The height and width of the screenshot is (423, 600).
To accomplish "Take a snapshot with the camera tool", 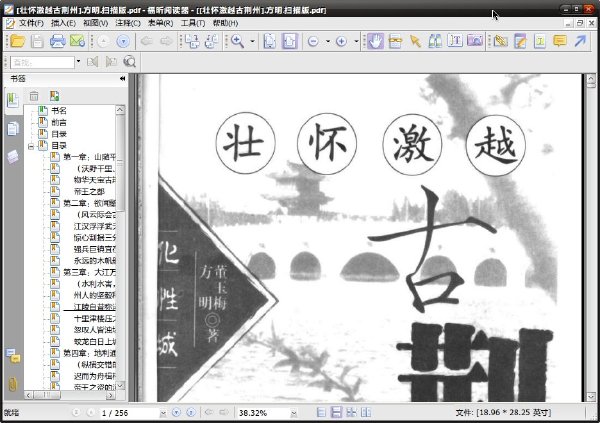I will click(x=475, y=41).
